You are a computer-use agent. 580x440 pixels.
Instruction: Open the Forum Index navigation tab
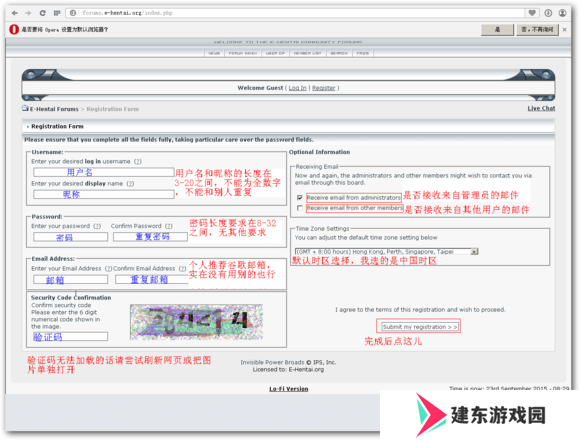click(243, 53)
